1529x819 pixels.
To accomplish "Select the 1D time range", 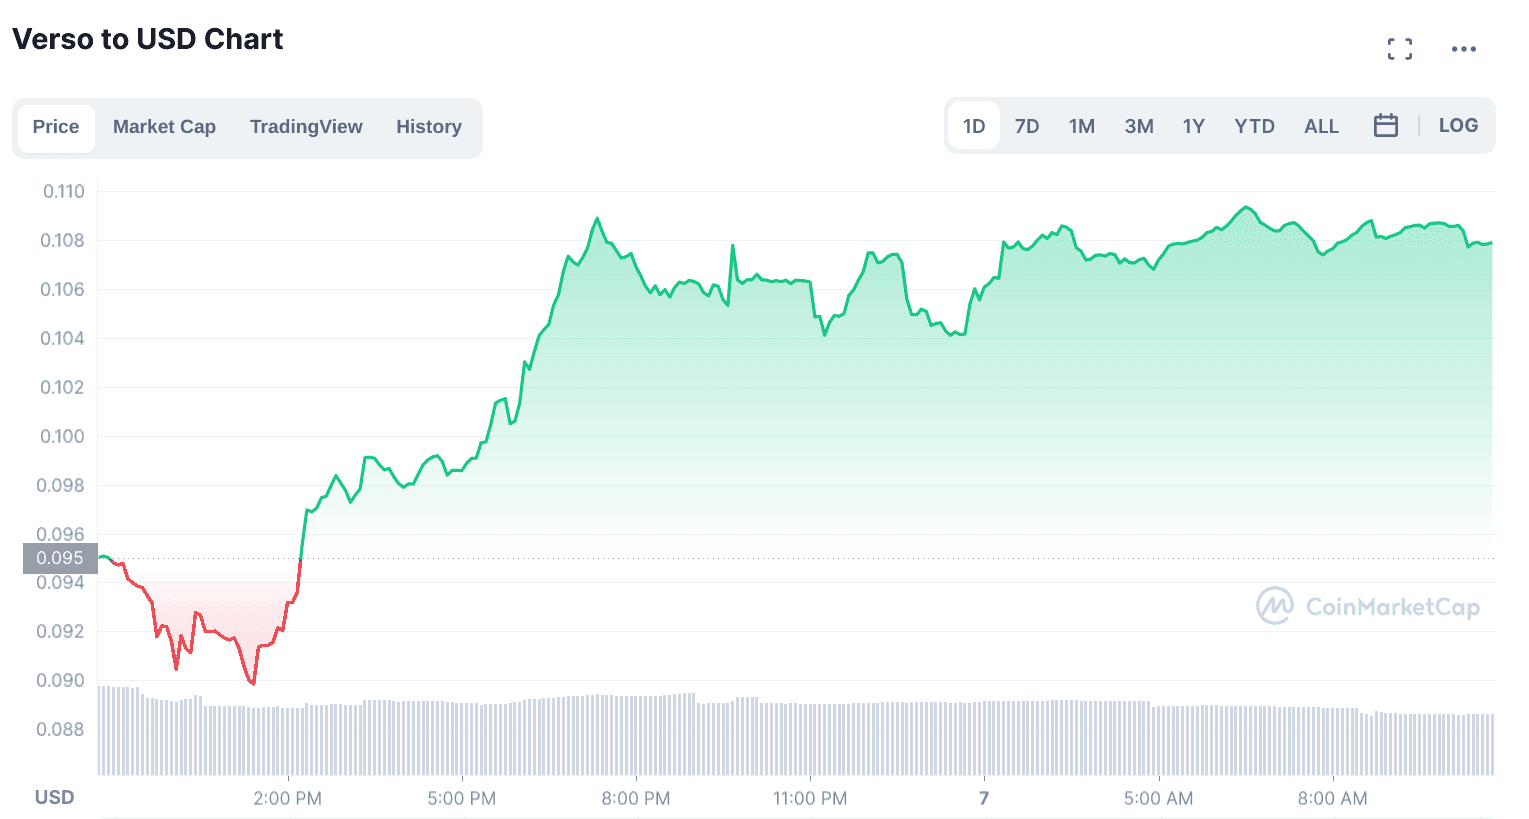I will [974, 126].
